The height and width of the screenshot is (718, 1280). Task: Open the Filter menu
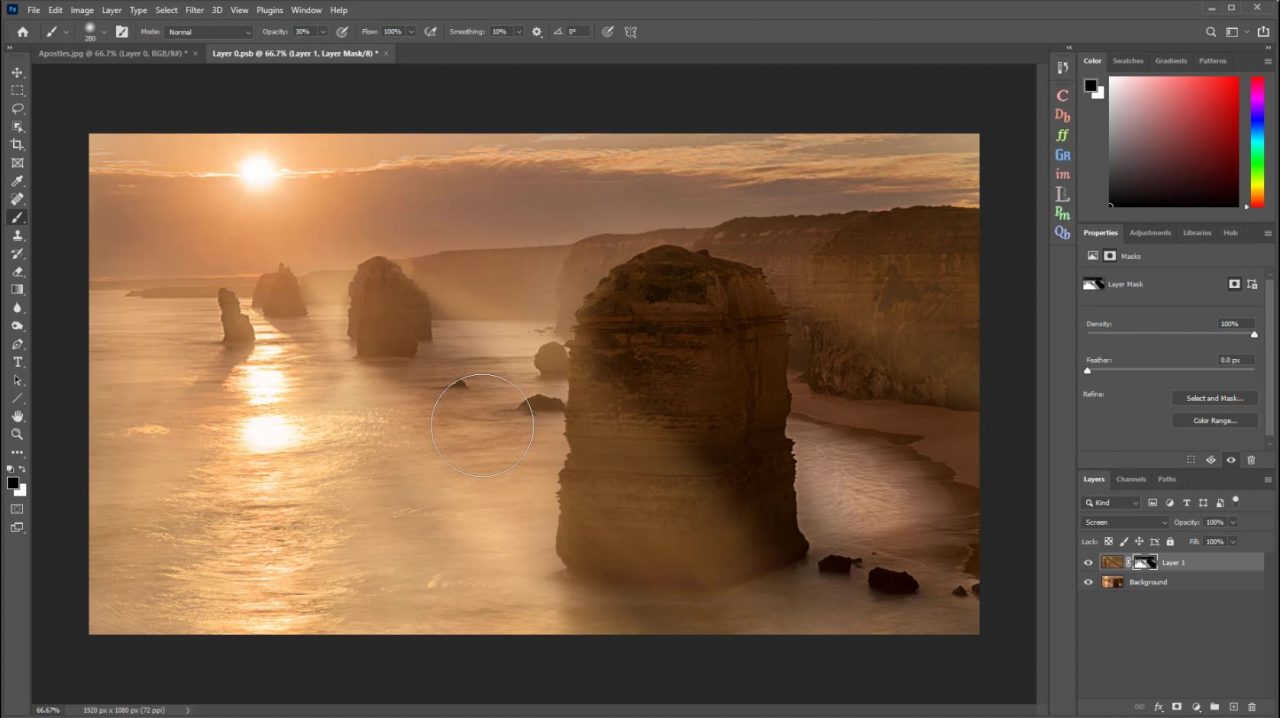pos(194,10)
